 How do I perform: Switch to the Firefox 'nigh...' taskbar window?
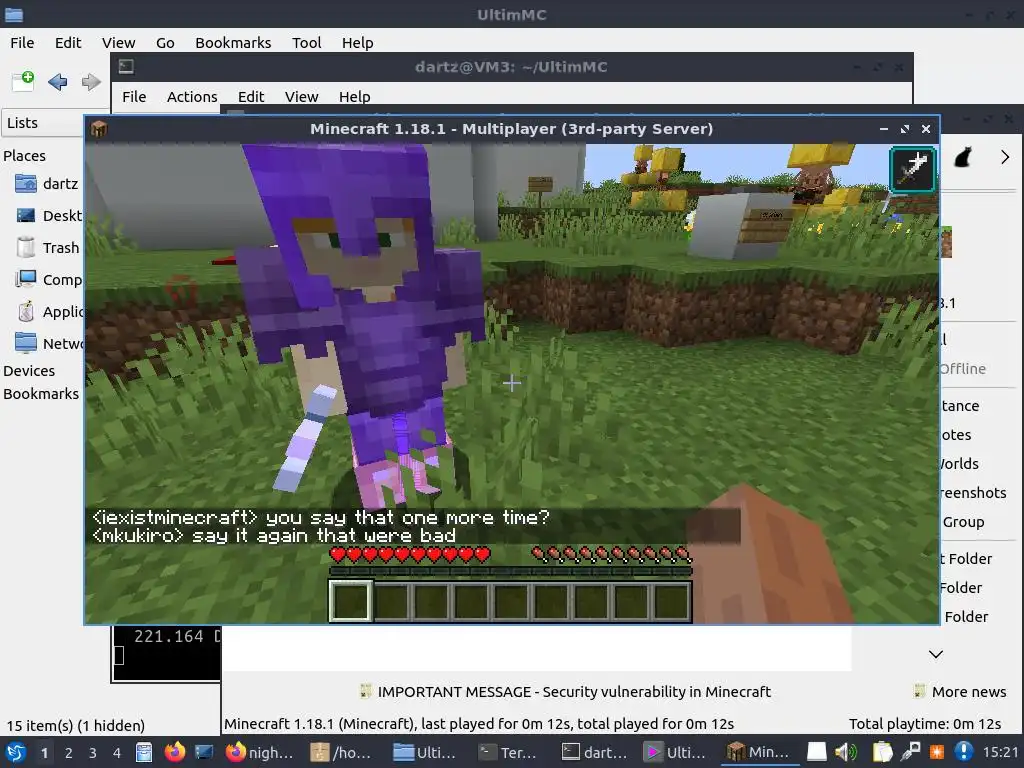[x=260, y=752]
